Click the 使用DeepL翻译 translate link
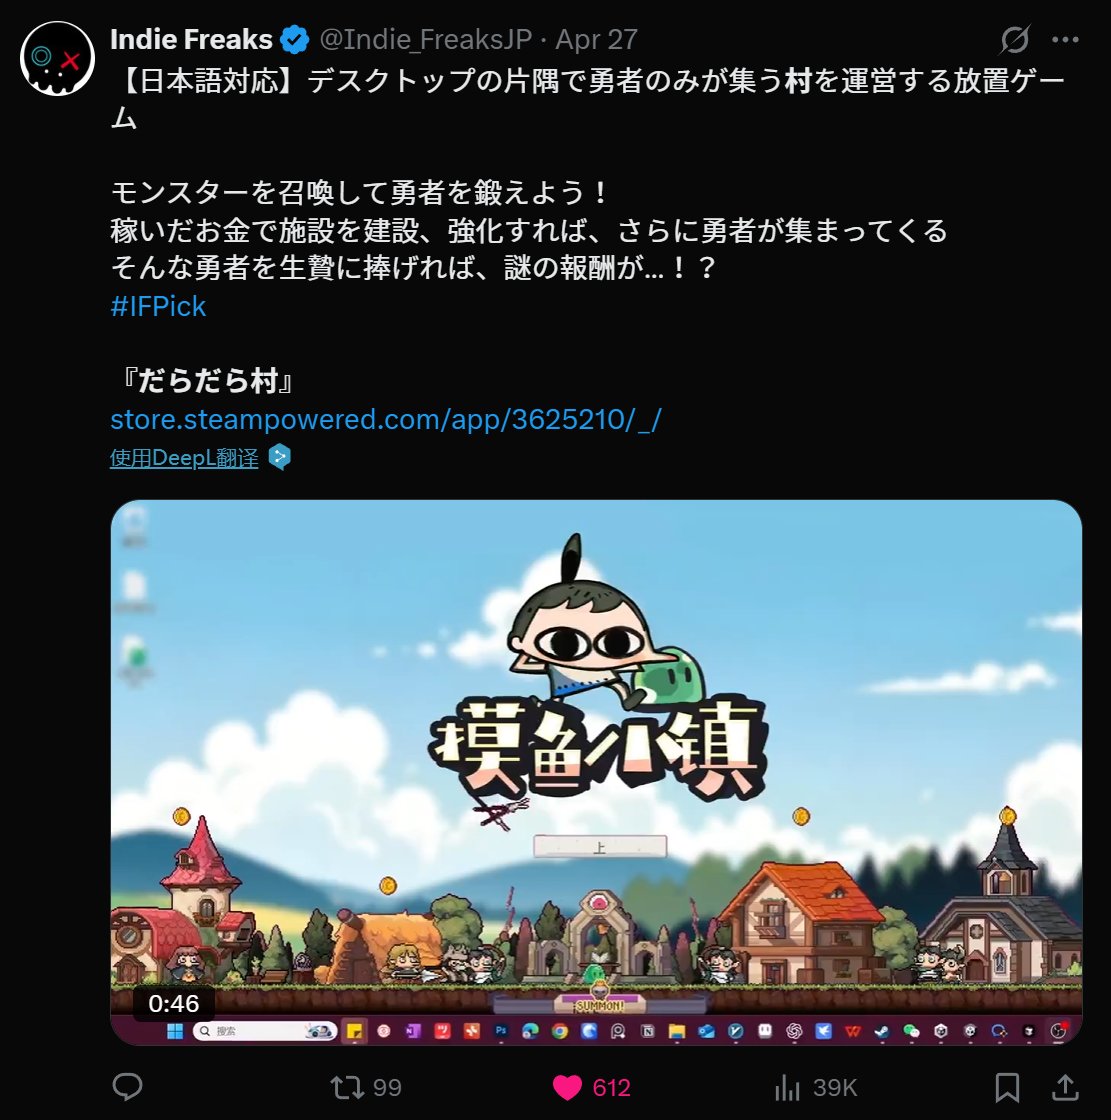 pyautogui.click(x=184, y=458)
